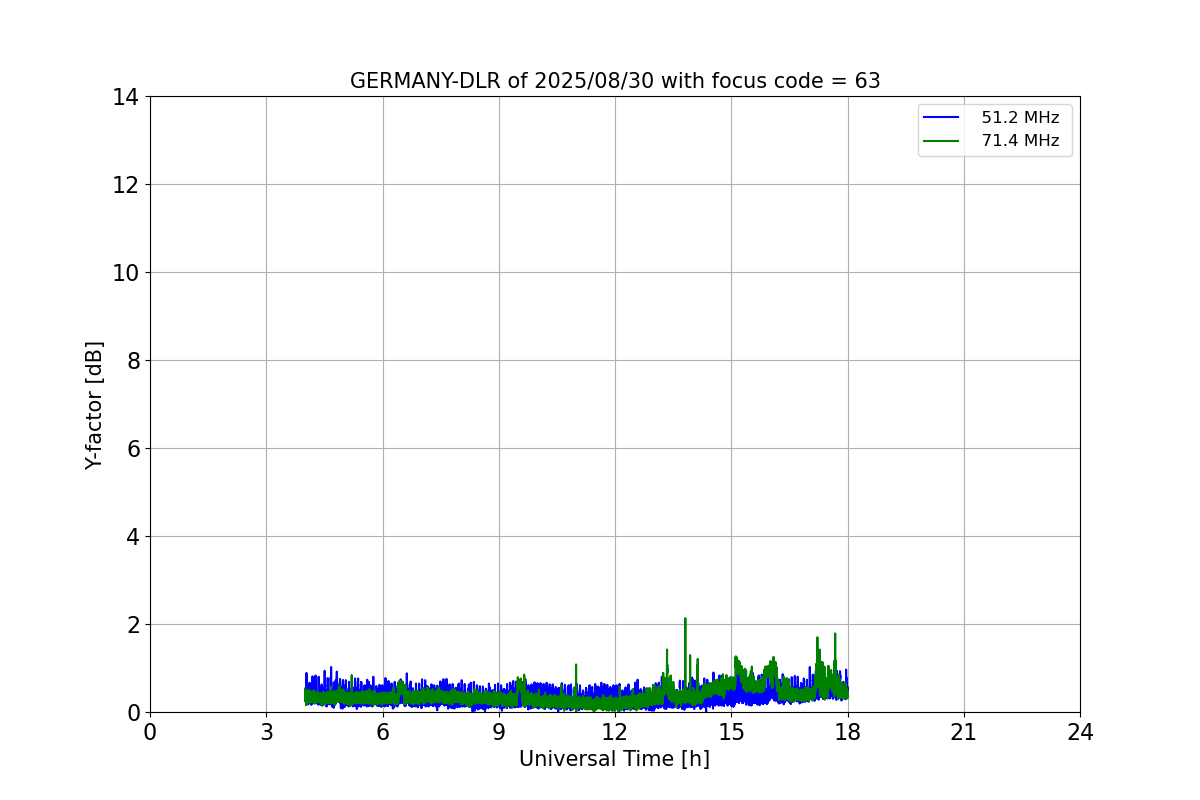Click the Universal Time [h] axis label
Screen dimensions: 1200x800
[x=614, y=759]
